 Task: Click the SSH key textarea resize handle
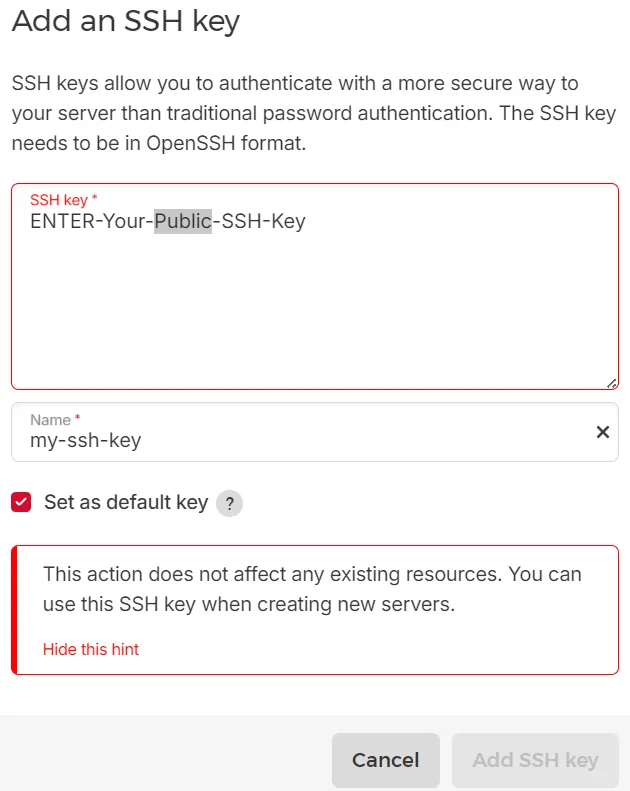(x=611, y=382)
